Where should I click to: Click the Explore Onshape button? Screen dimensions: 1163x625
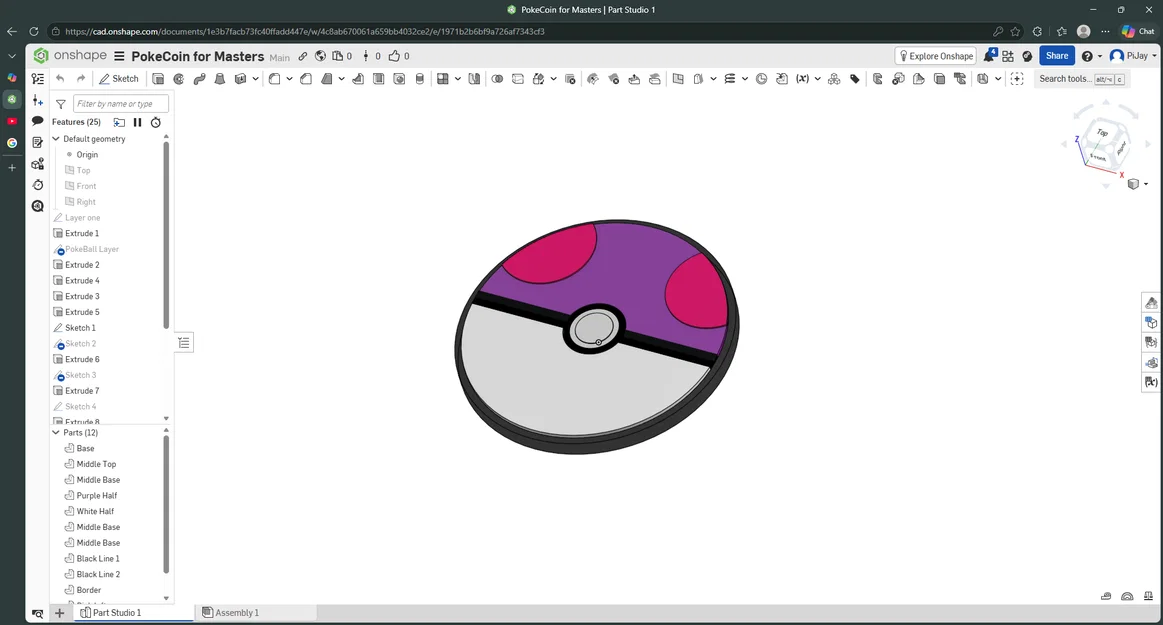pyautogui.click(x=935, y=56)
